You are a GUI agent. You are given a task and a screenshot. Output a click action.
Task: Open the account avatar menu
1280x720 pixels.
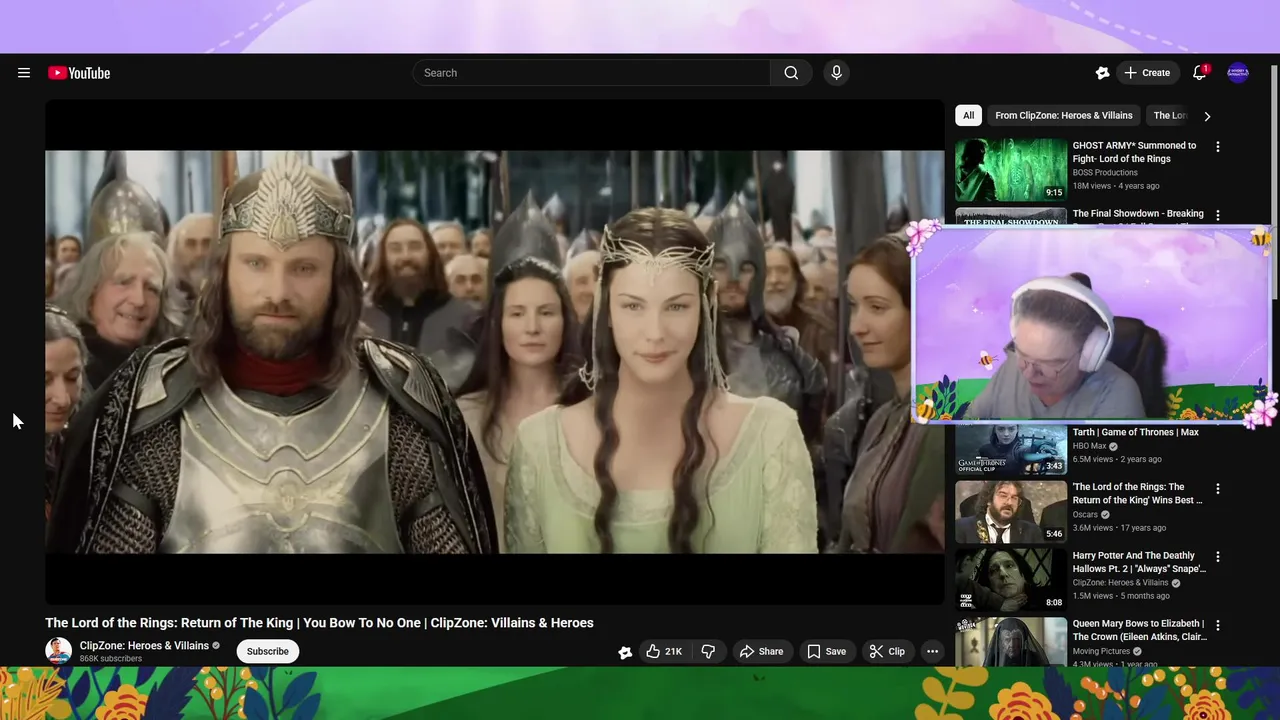1238,73
